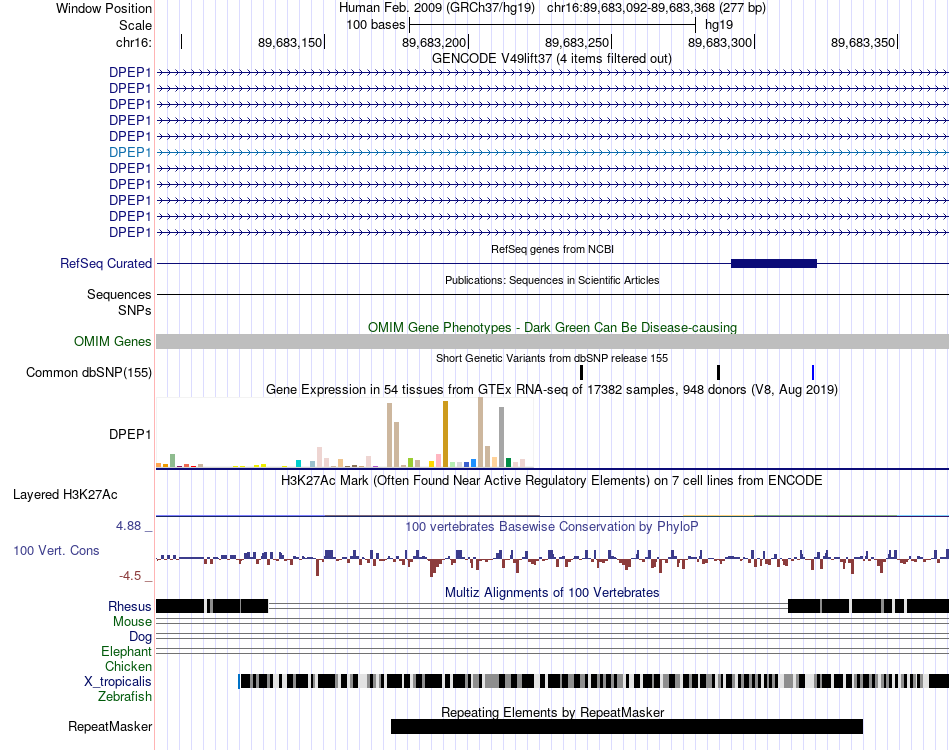This screenshot has width=950, height=750.
Task: Click the Zebrafish species label
Action: tap(125, 697)
